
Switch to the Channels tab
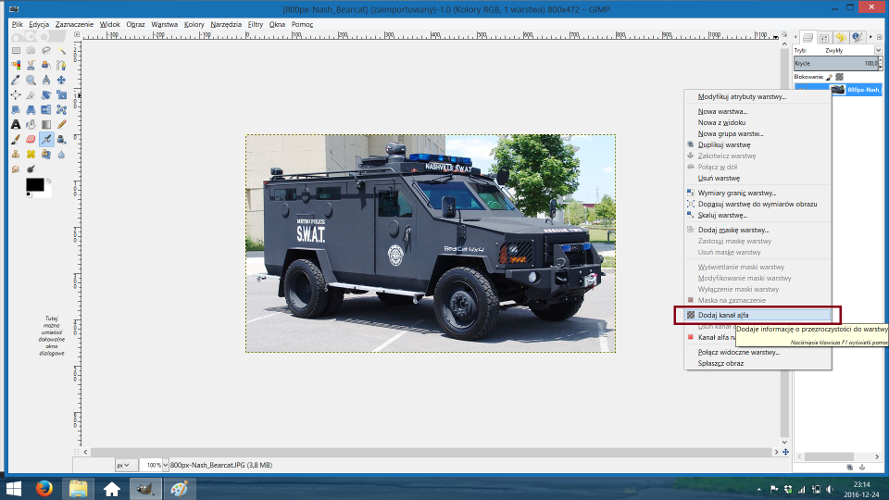pos(824,37)
